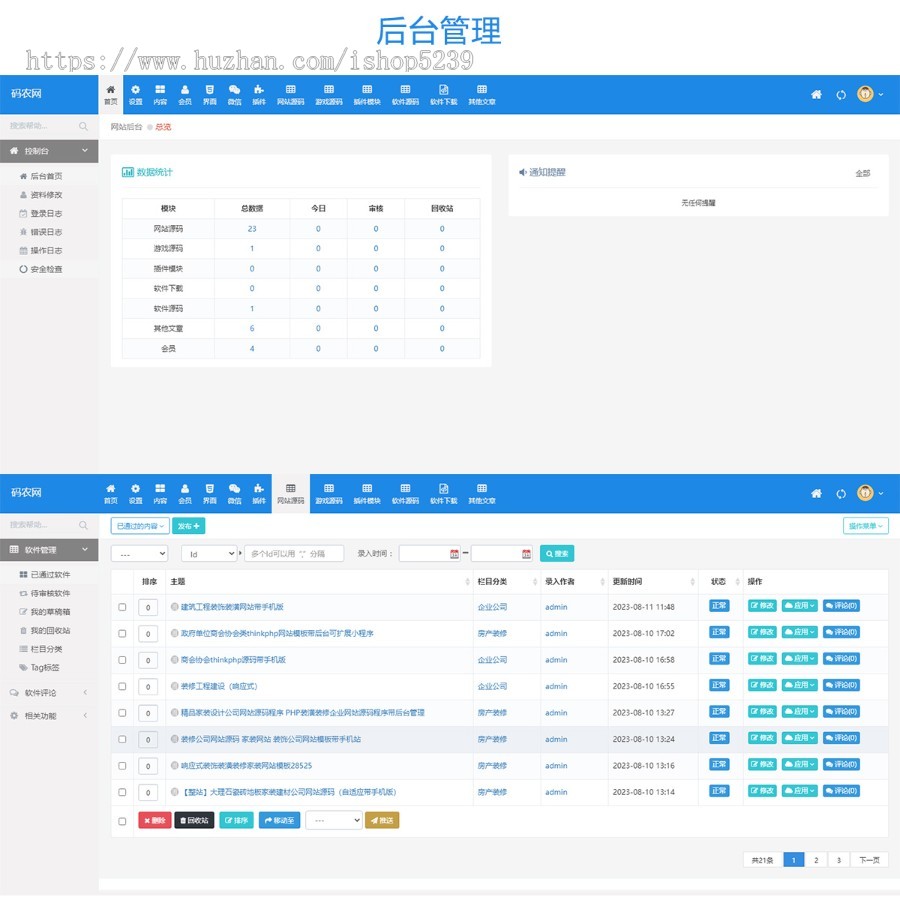Click 全部 in the 通知提醒 card
900x900 pixels.
863,173
